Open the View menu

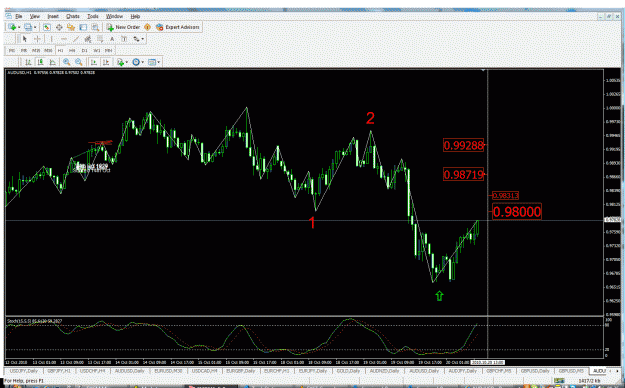(35, 16)
